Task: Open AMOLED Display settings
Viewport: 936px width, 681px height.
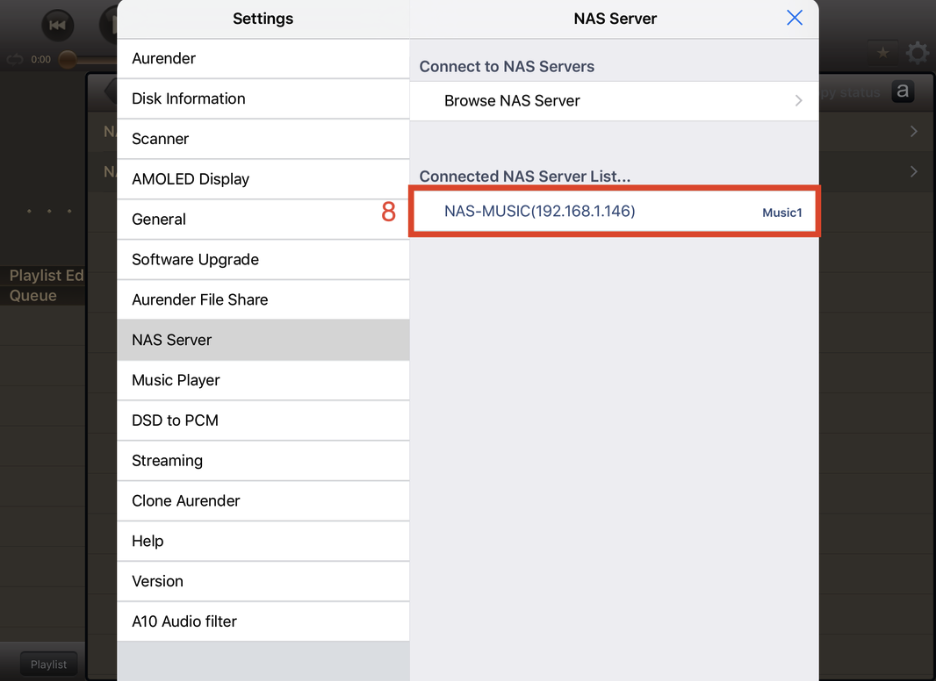Action: click(263, 179)
